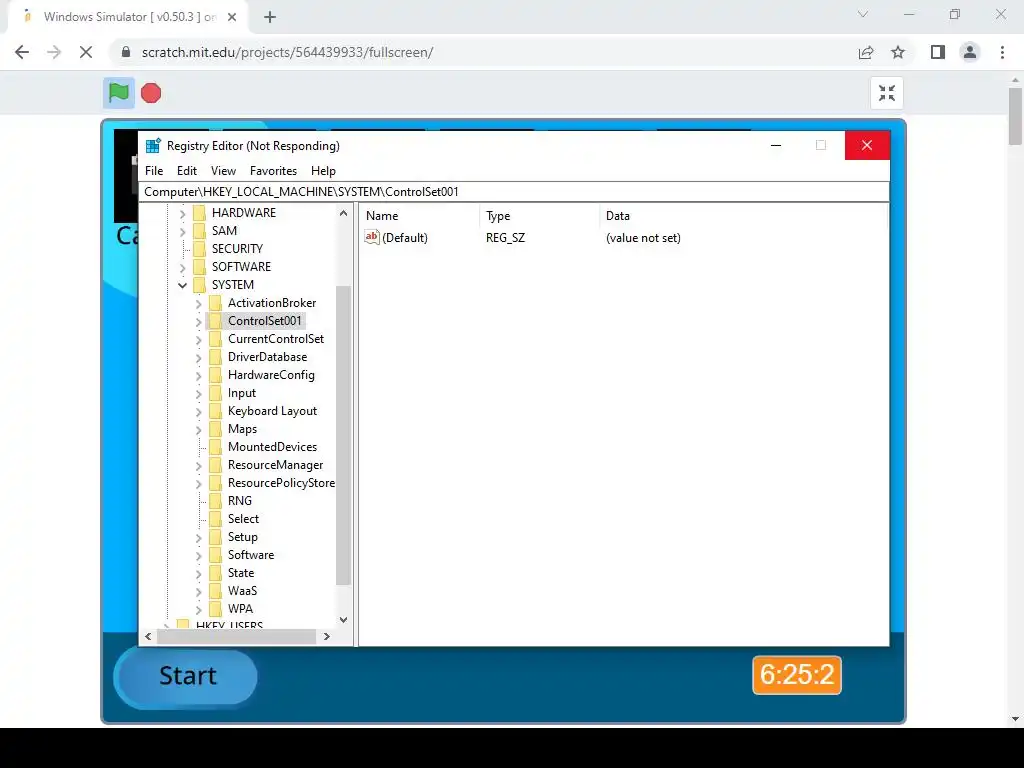Expand the Keyboard Layout key
Image resolution: width=1024 pixels, height=768 pixels.
(199, 411)
